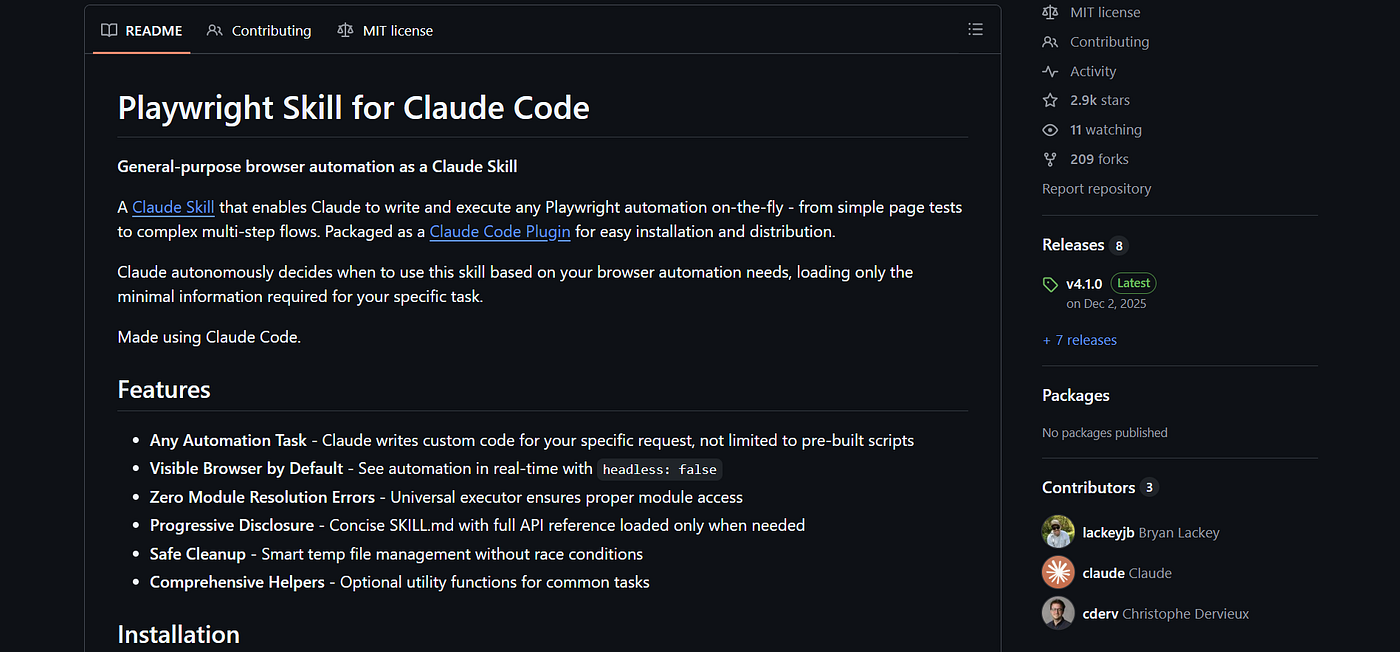Click the eye icon next to 11 watching
Image resolution: width=1400 pixels, height=652 pixels.
coord(1050,130)
